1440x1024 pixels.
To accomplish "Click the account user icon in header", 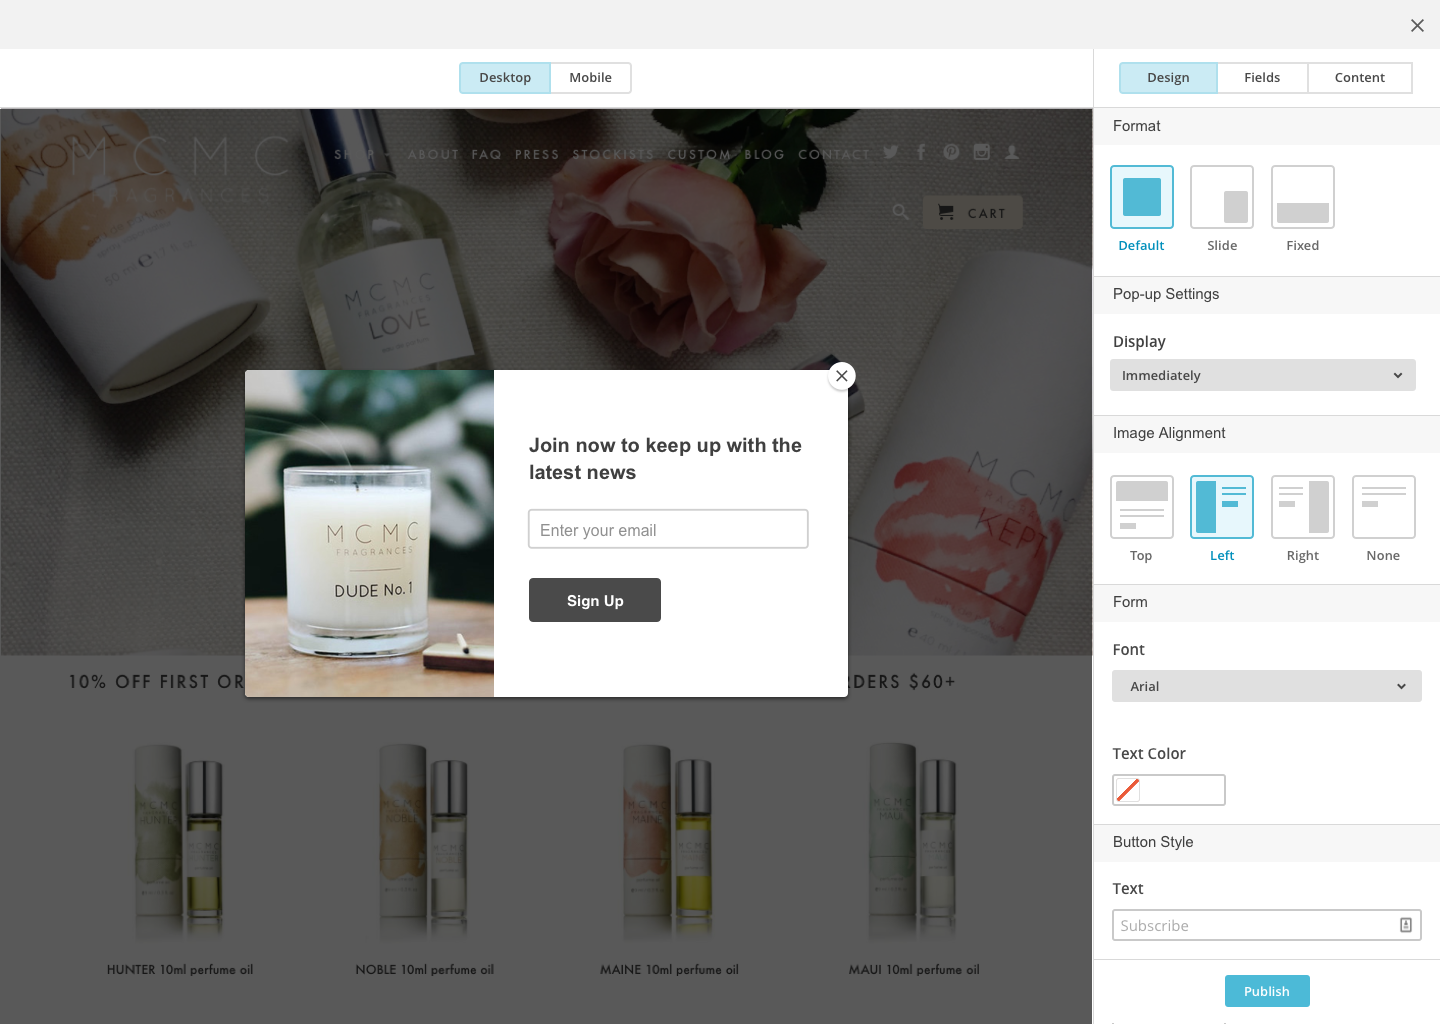I will pyautogui.click(x=1012, y=152).
